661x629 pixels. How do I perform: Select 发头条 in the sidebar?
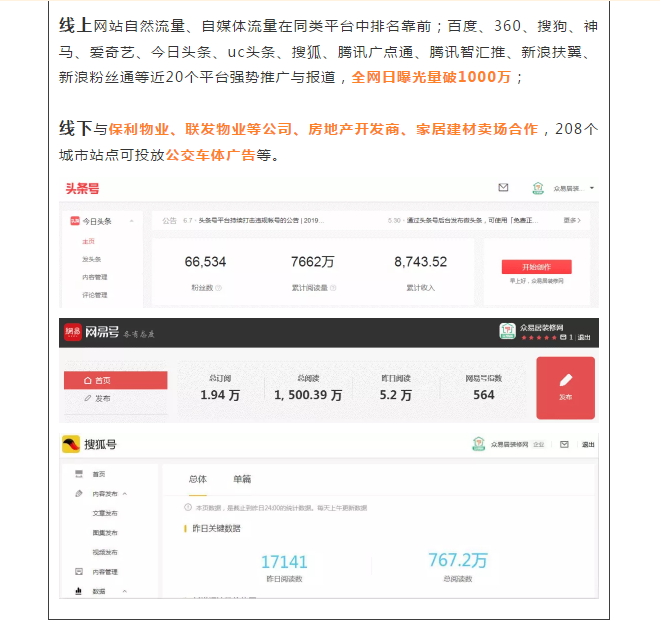(91, 258)
